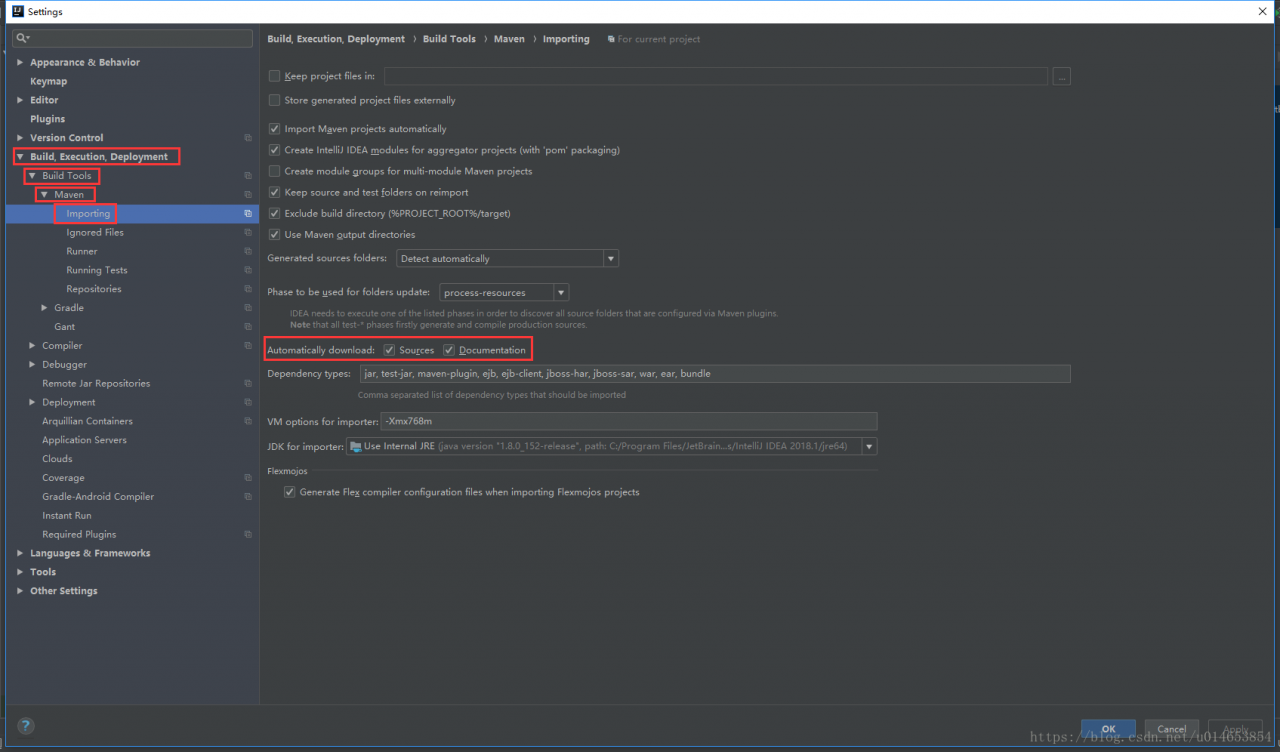
Task: Open help with the question mark icon
Action: (26, 726)
